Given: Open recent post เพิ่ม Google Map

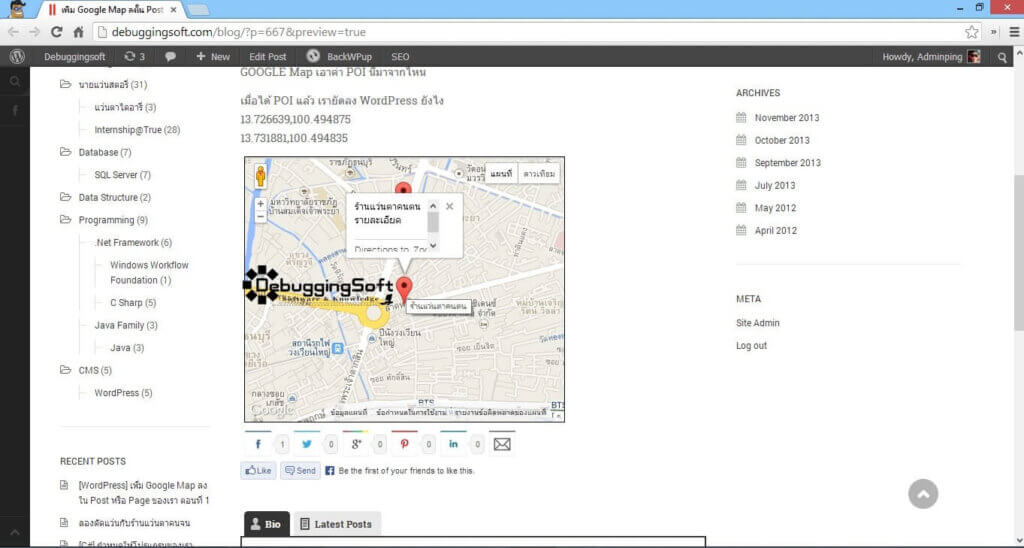Looking at the screenshot, I should [144, 493].
